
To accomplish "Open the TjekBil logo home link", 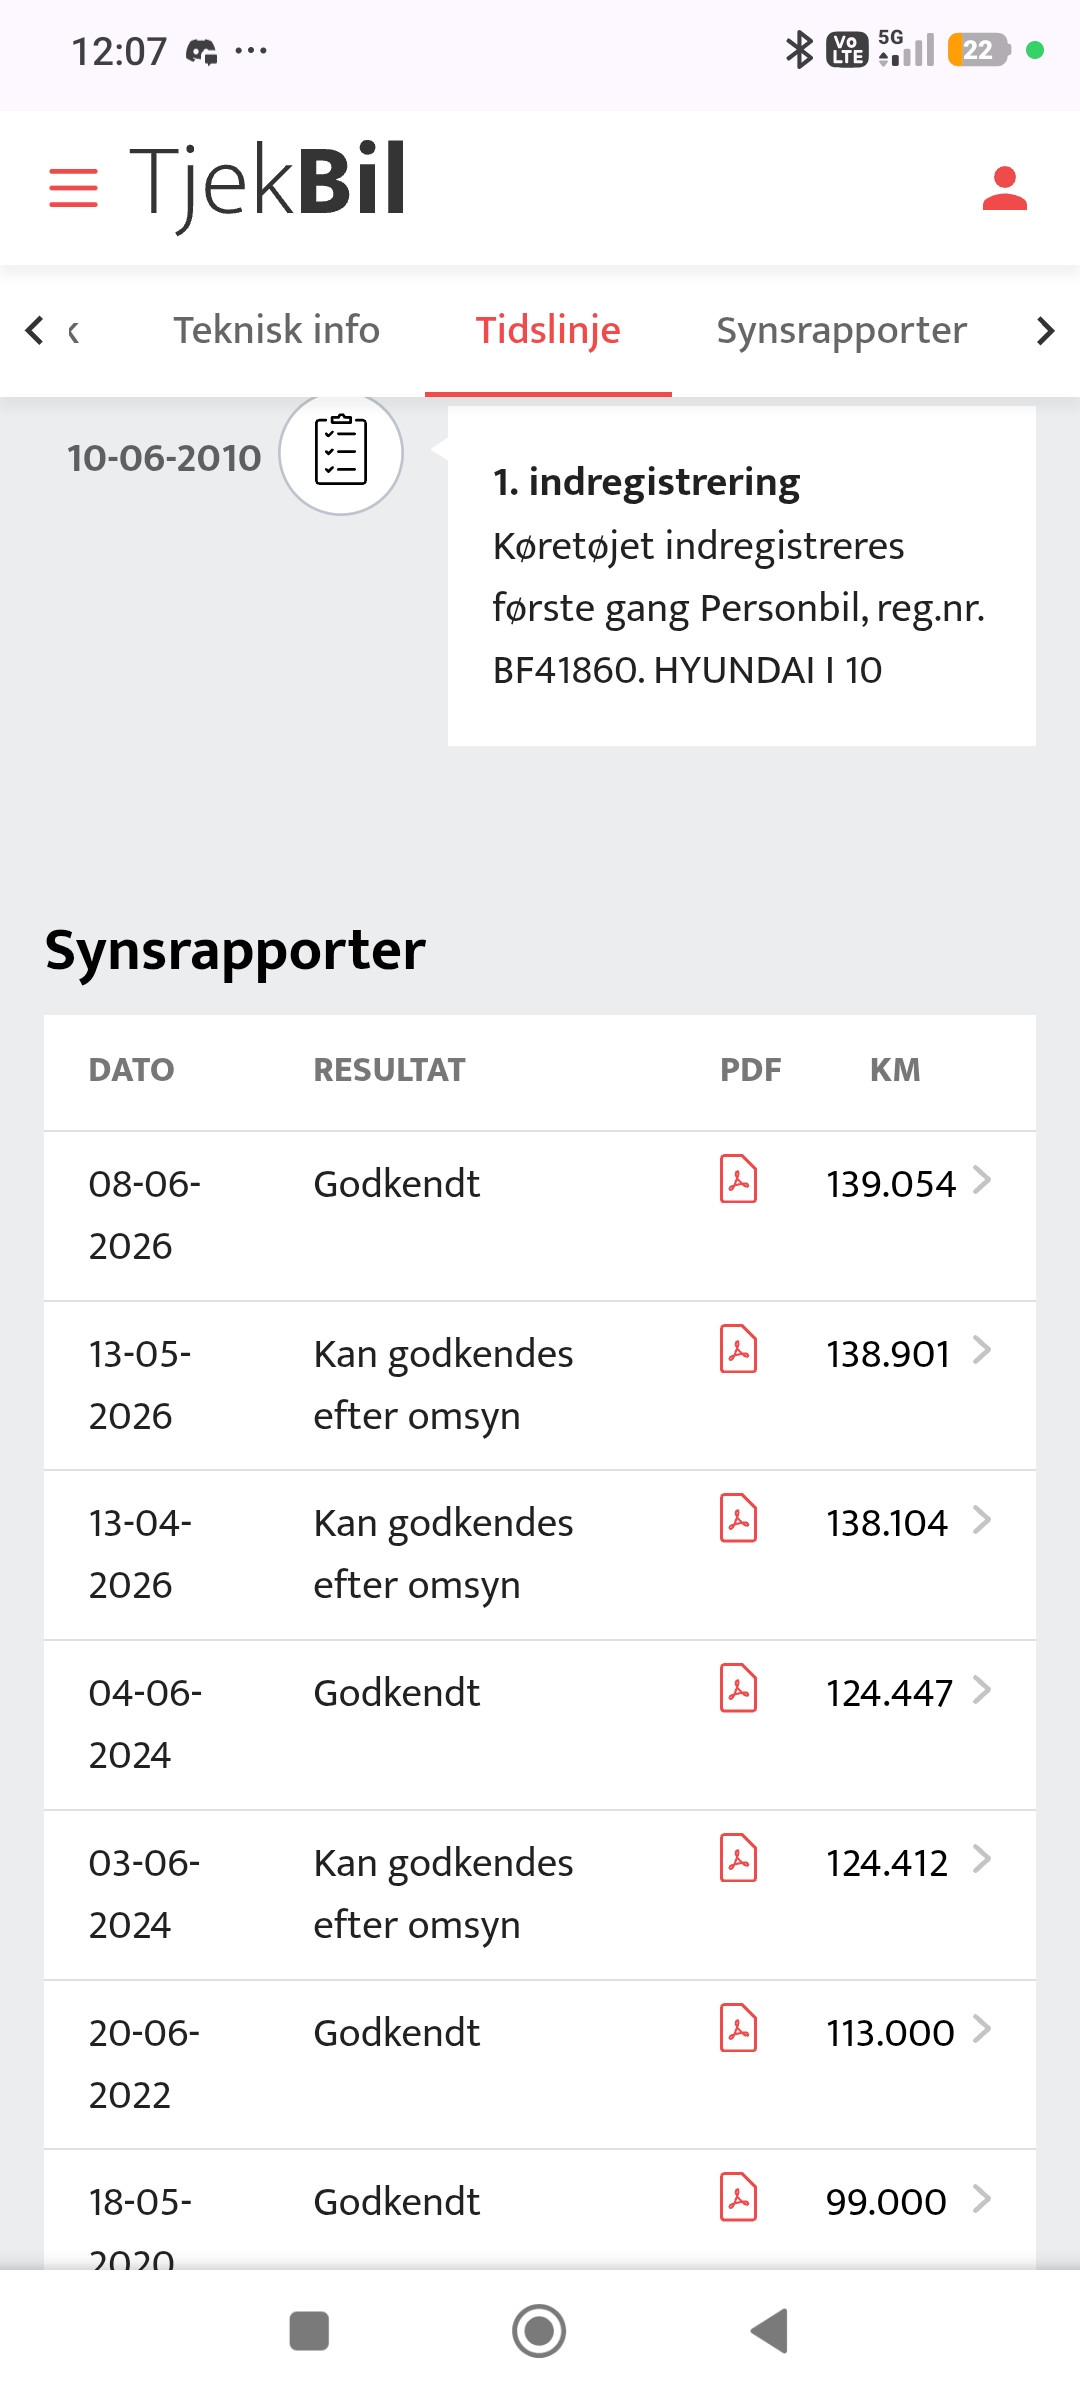I will (268, 183).
